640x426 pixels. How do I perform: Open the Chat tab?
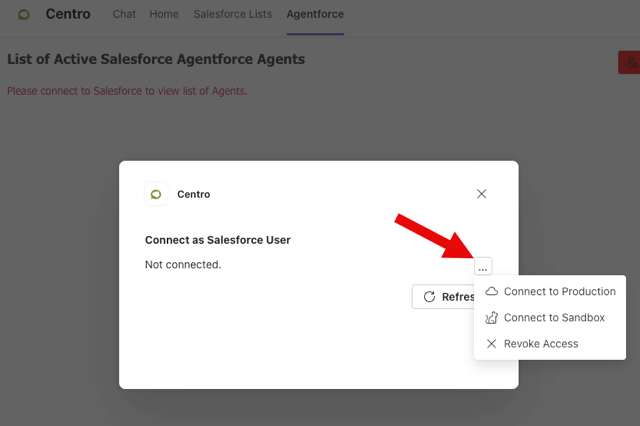pos(124,14)
